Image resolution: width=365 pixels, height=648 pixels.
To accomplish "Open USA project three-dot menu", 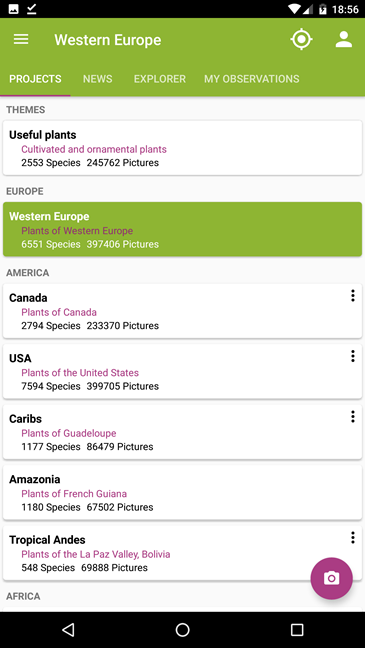I will [x=353, y=356].
